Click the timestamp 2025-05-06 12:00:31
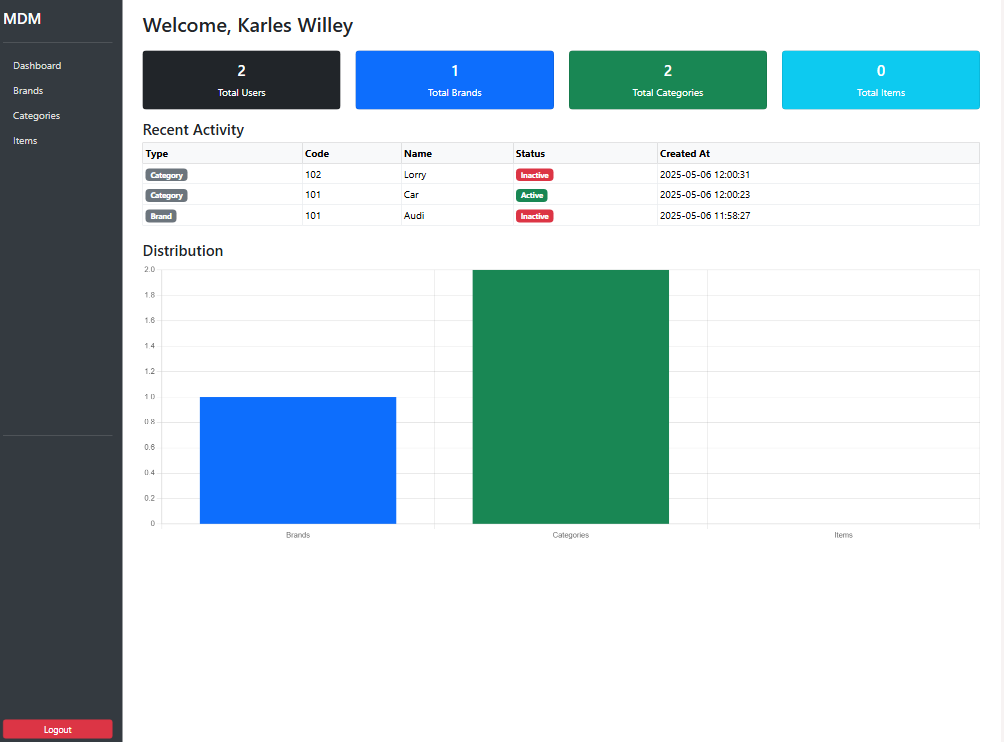The image size is (1004, 742). pos(705,174)
